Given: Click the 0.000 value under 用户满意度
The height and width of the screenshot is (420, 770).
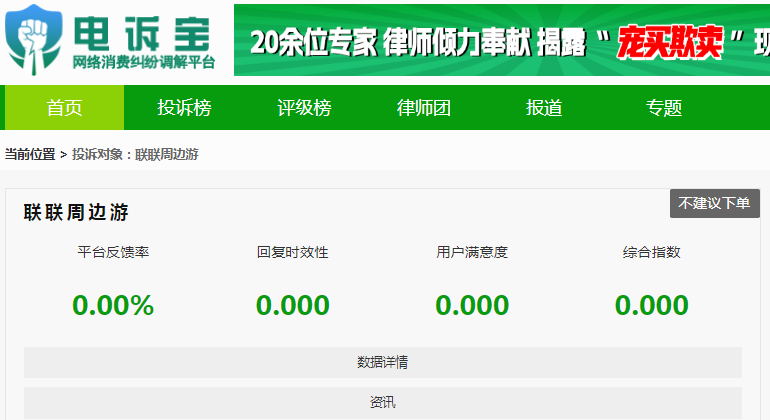Looking at the screenshot, I should (x=472, y=305).
